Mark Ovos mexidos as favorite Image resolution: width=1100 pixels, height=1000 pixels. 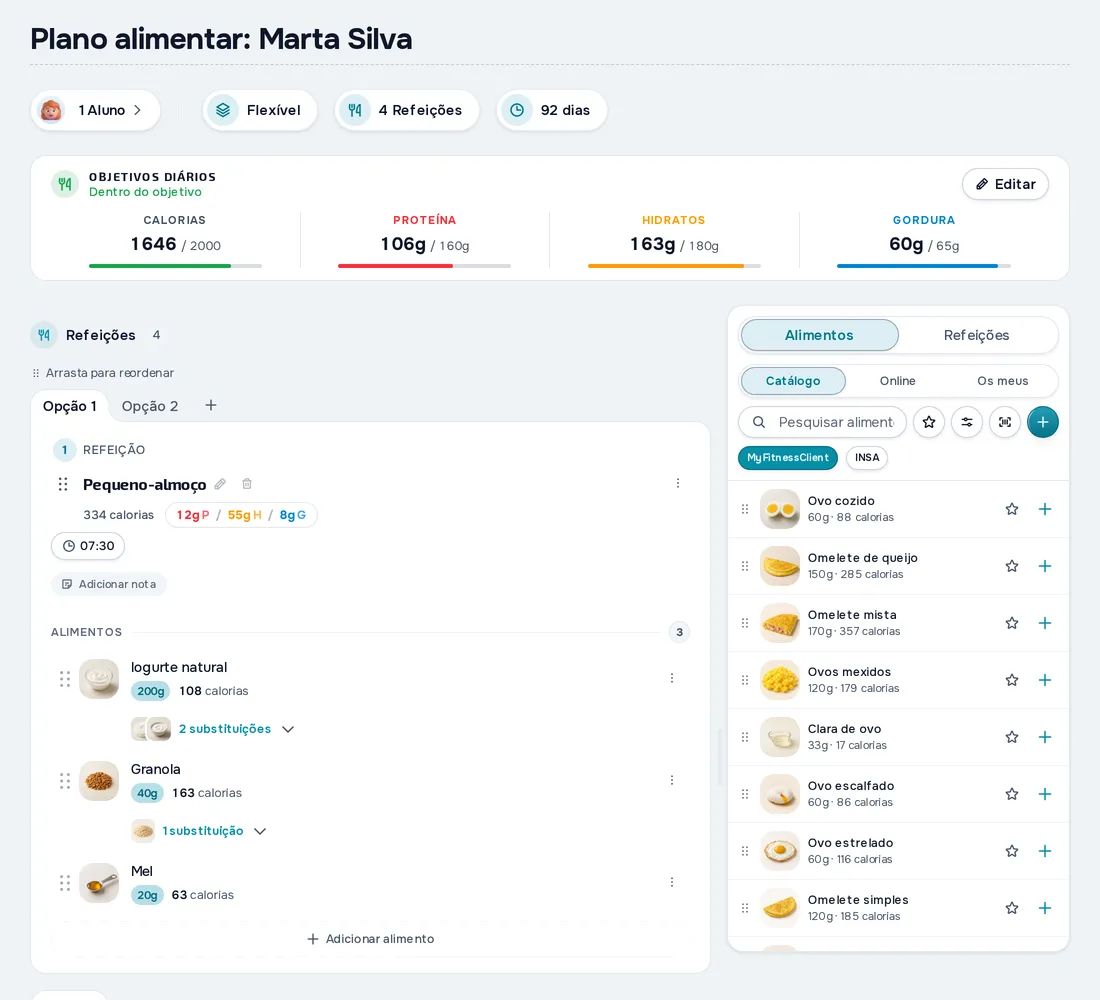[1012, 679]
